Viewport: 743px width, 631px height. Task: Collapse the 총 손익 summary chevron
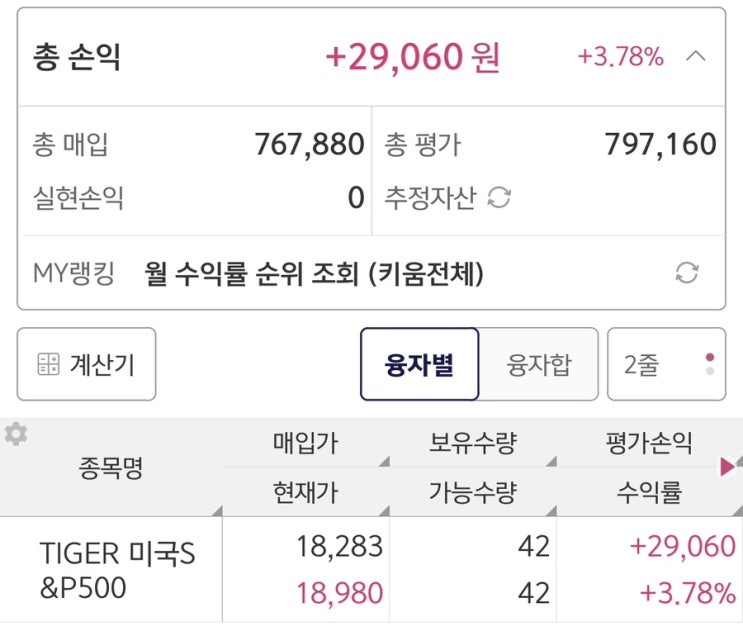point(696,56)
